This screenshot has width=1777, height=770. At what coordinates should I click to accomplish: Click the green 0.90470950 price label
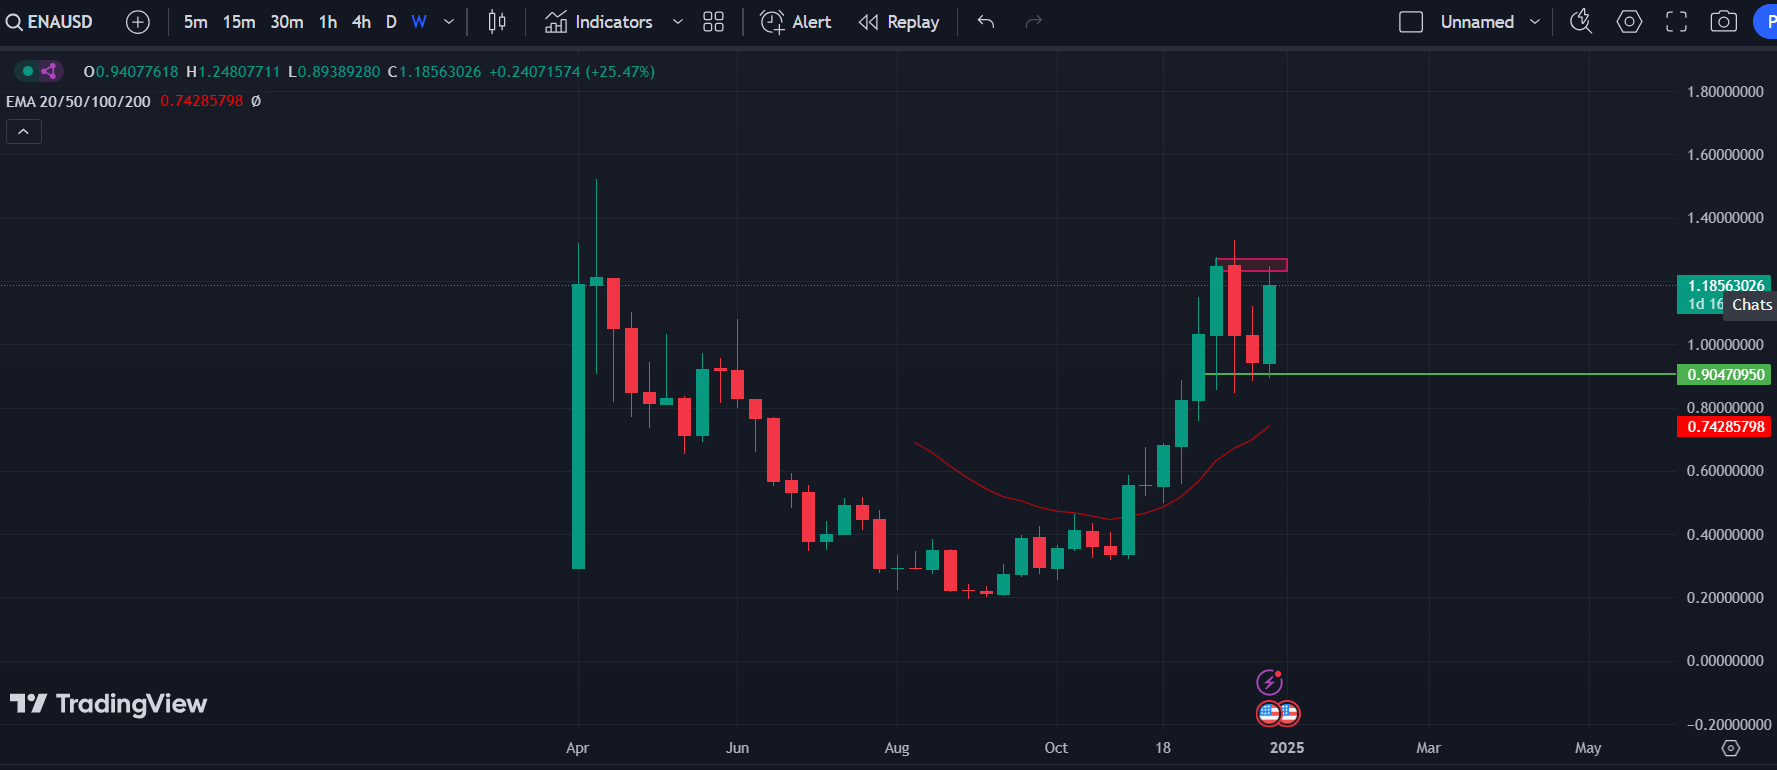point(1724,375)
